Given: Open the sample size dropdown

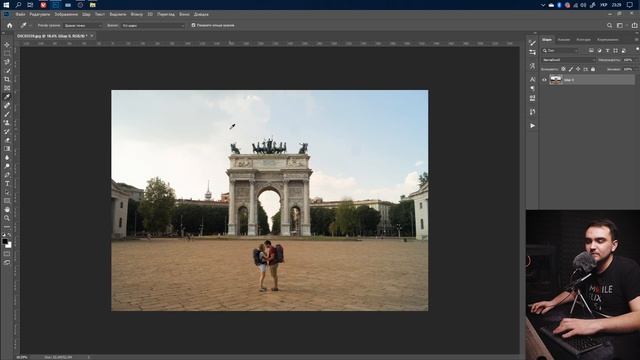Looking at the screenshot, I should 83,25.
